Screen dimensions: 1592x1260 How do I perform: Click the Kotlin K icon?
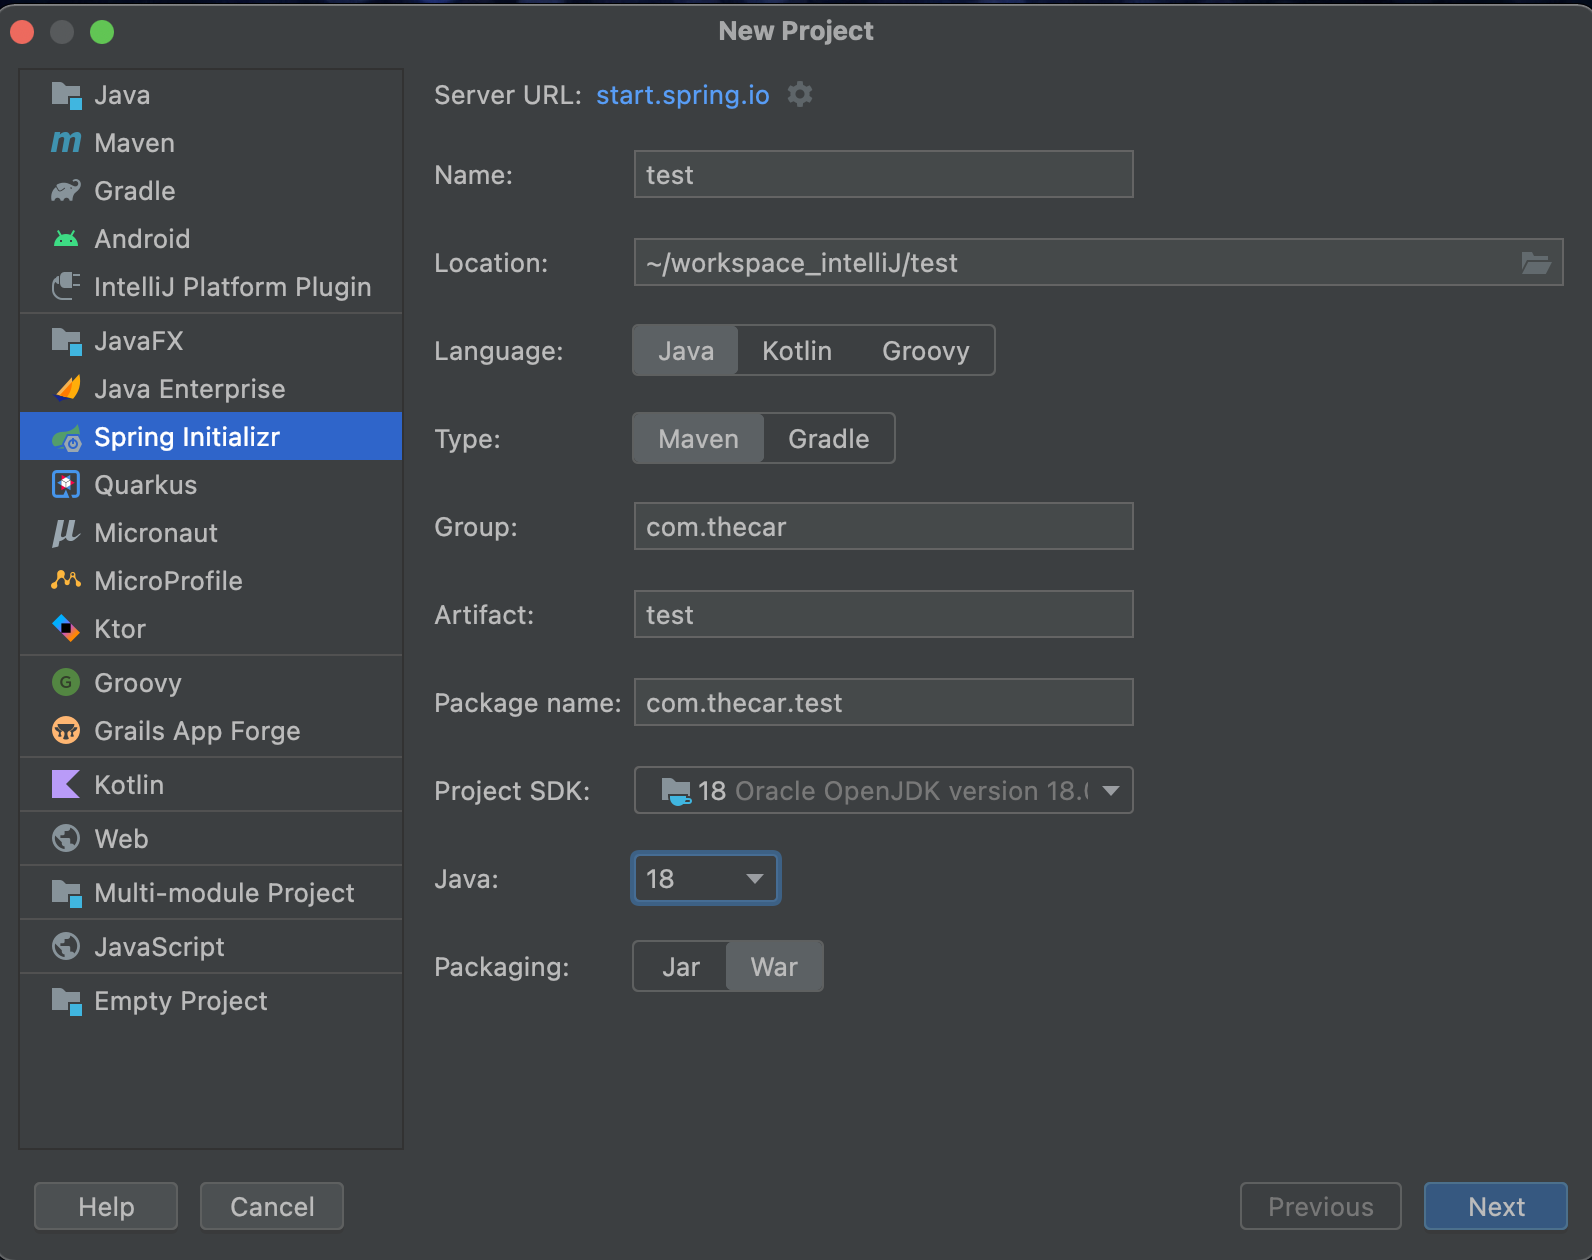point(66,785)
